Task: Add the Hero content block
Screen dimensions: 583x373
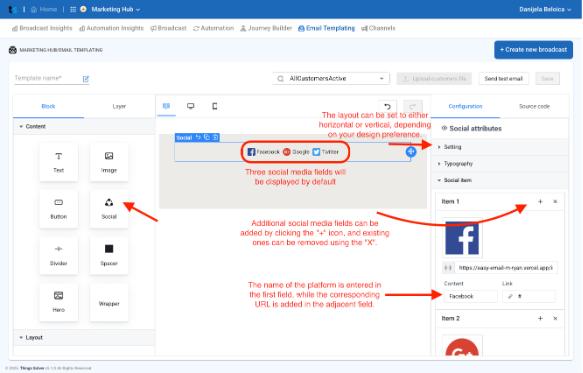Action: point(58,302)
